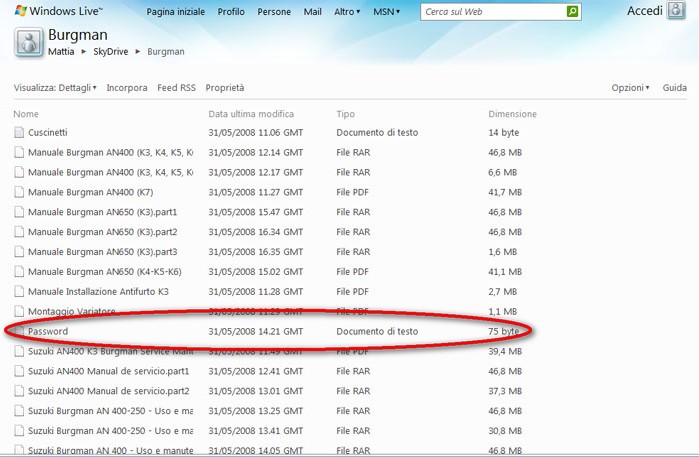Open the Persone section
Image resolution: width=699 pixels, height=457 pixels.
click(x=274, y=12)
